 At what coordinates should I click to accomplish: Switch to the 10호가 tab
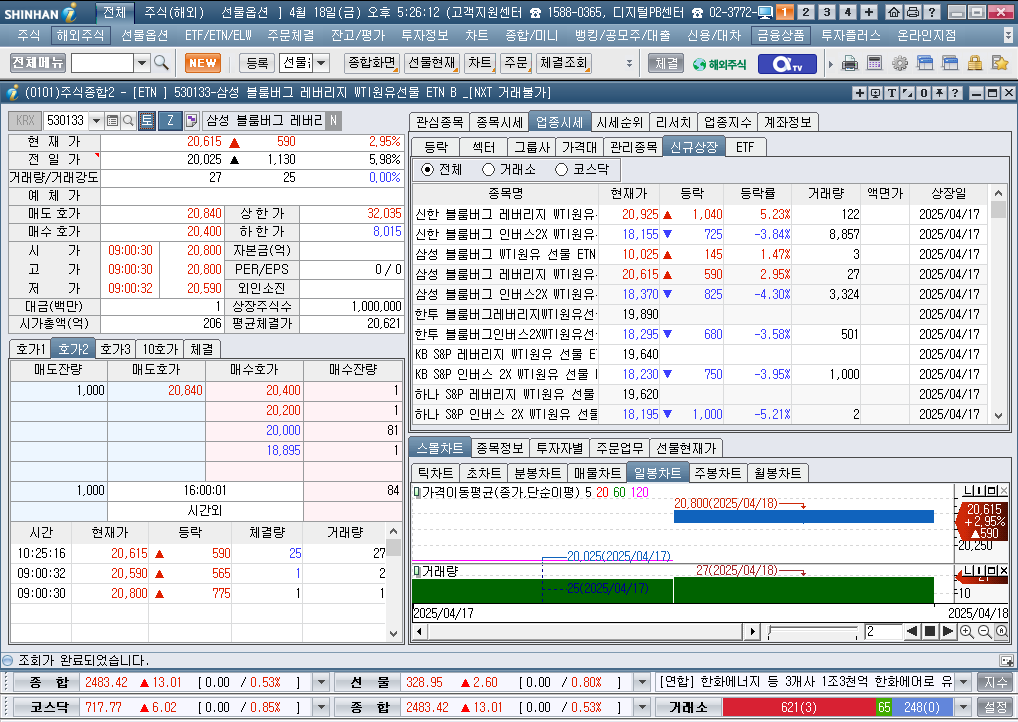pos(160,349)
